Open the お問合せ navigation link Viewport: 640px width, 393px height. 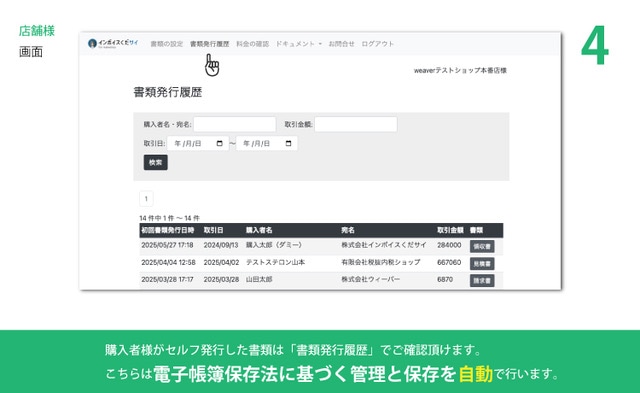341,44
